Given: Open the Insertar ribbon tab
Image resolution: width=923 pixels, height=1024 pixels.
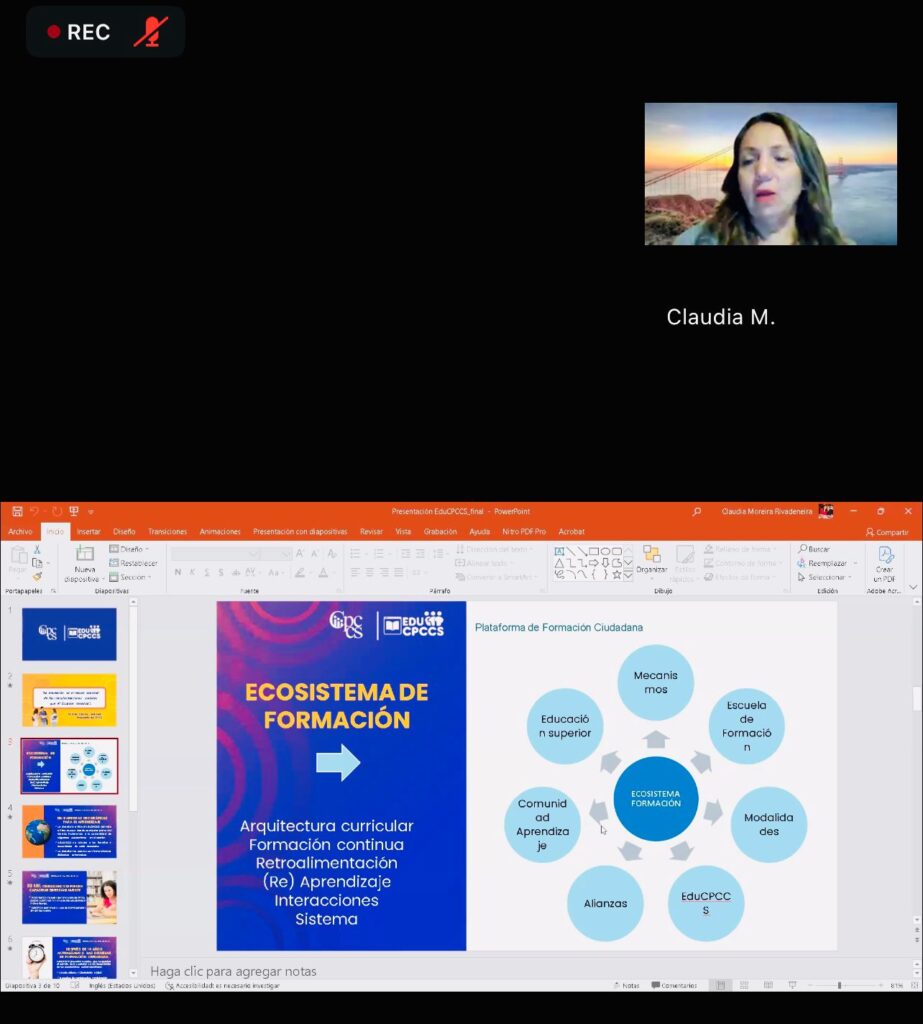Looking at the screenshot, I should [x=88, y=531].
